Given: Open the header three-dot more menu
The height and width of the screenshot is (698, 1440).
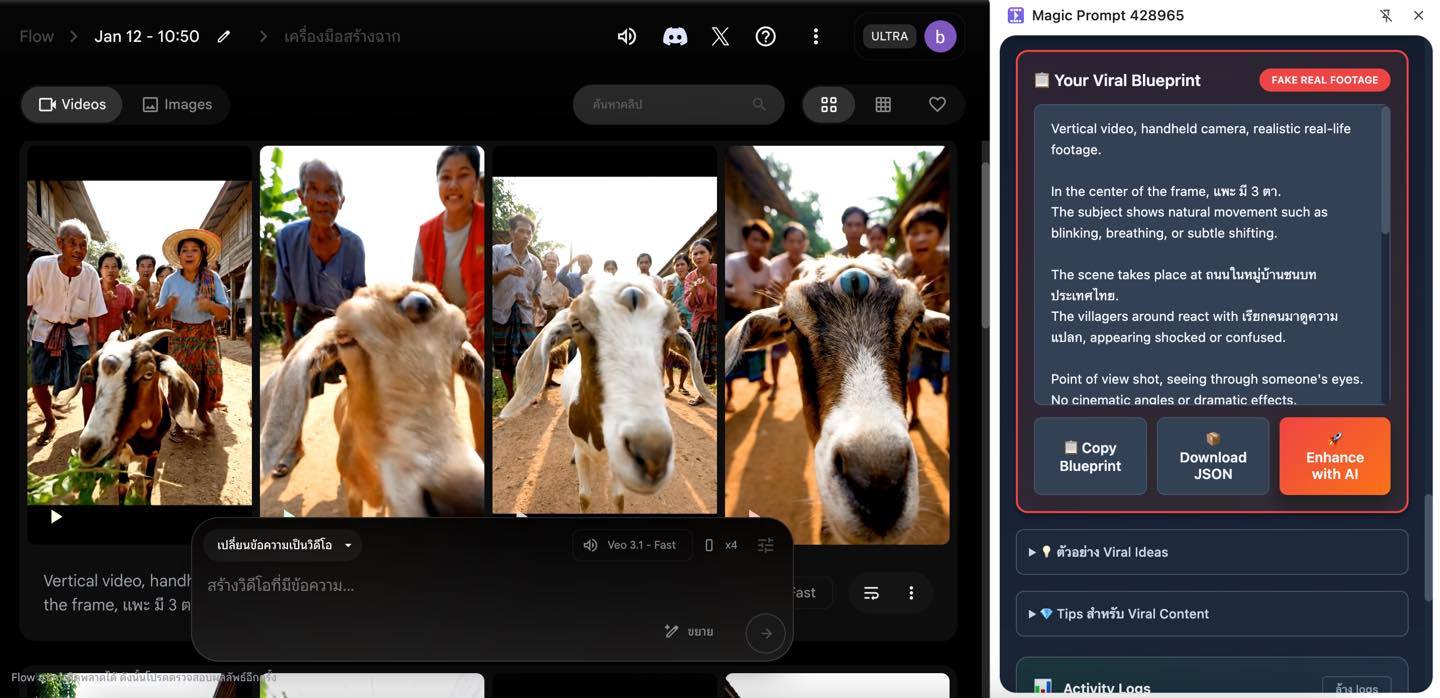Looking at the screenshot, I should (x=816, y=36).
